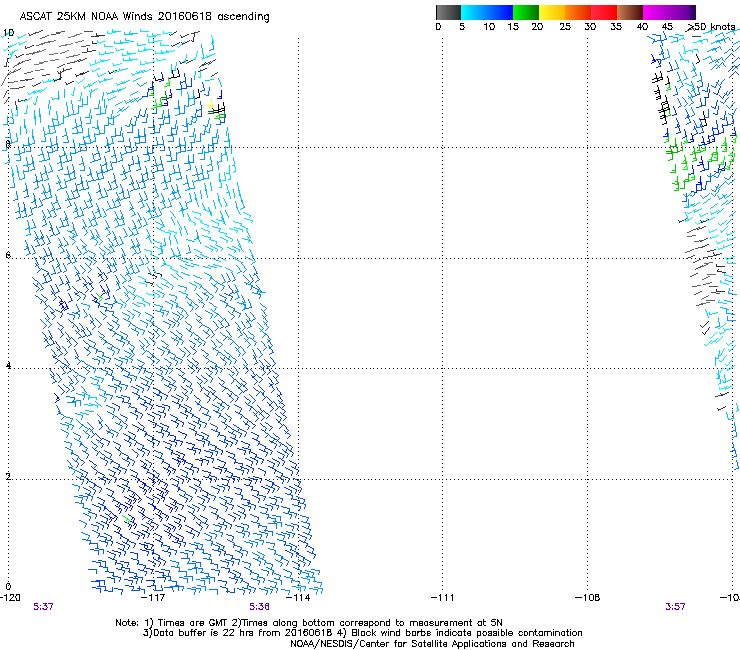The height and width of the screenshot is (650, 740).
Task: Click the title 'ASCAT 25KM NOAA Winds 20160618 ascending'
Action: 144,17
